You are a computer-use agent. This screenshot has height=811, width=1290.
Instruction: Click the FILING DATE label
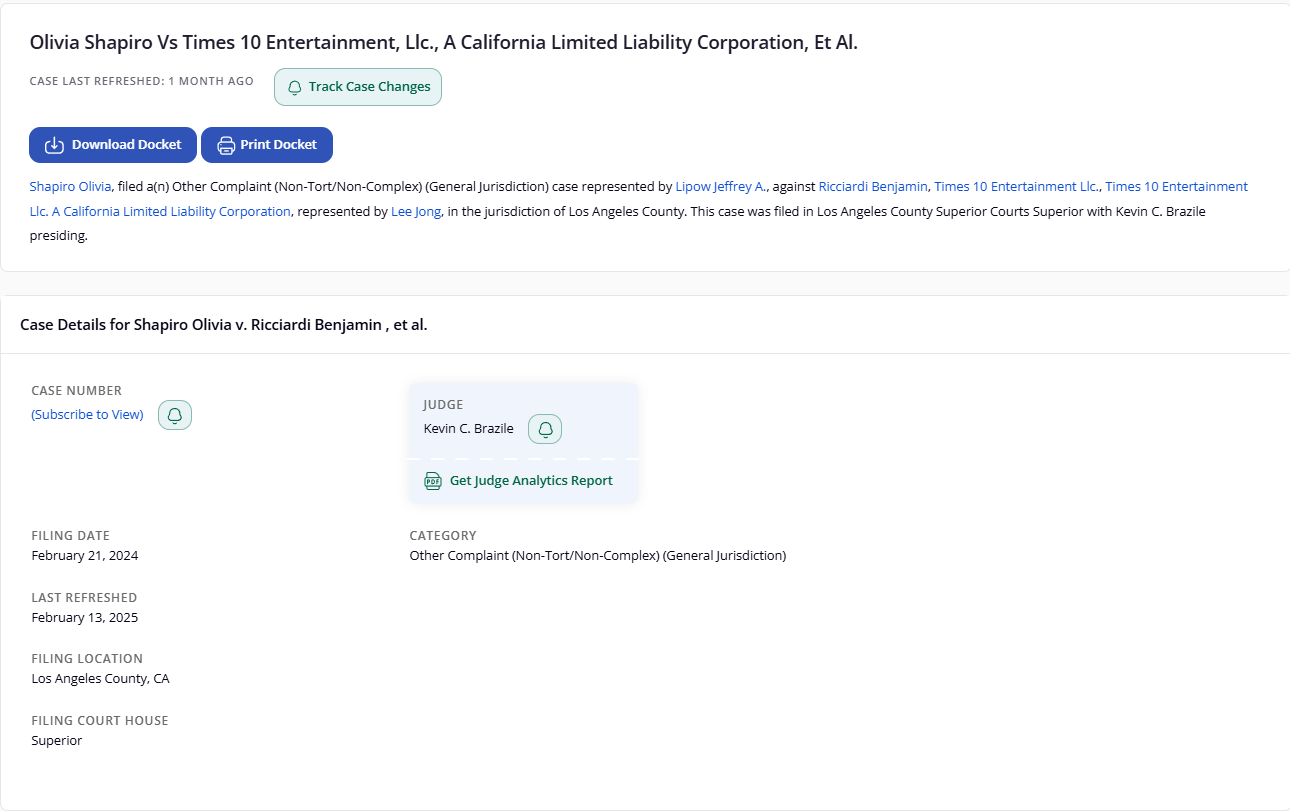(71, 536)
